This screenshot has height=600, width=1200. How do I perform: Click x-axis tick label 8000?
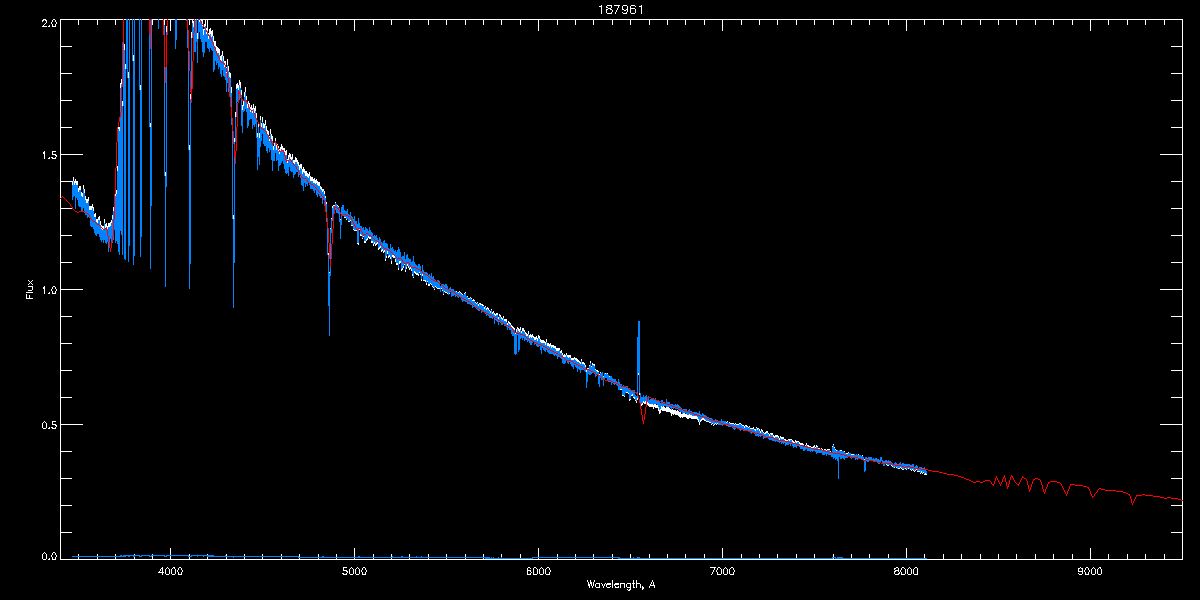[906, 571]
